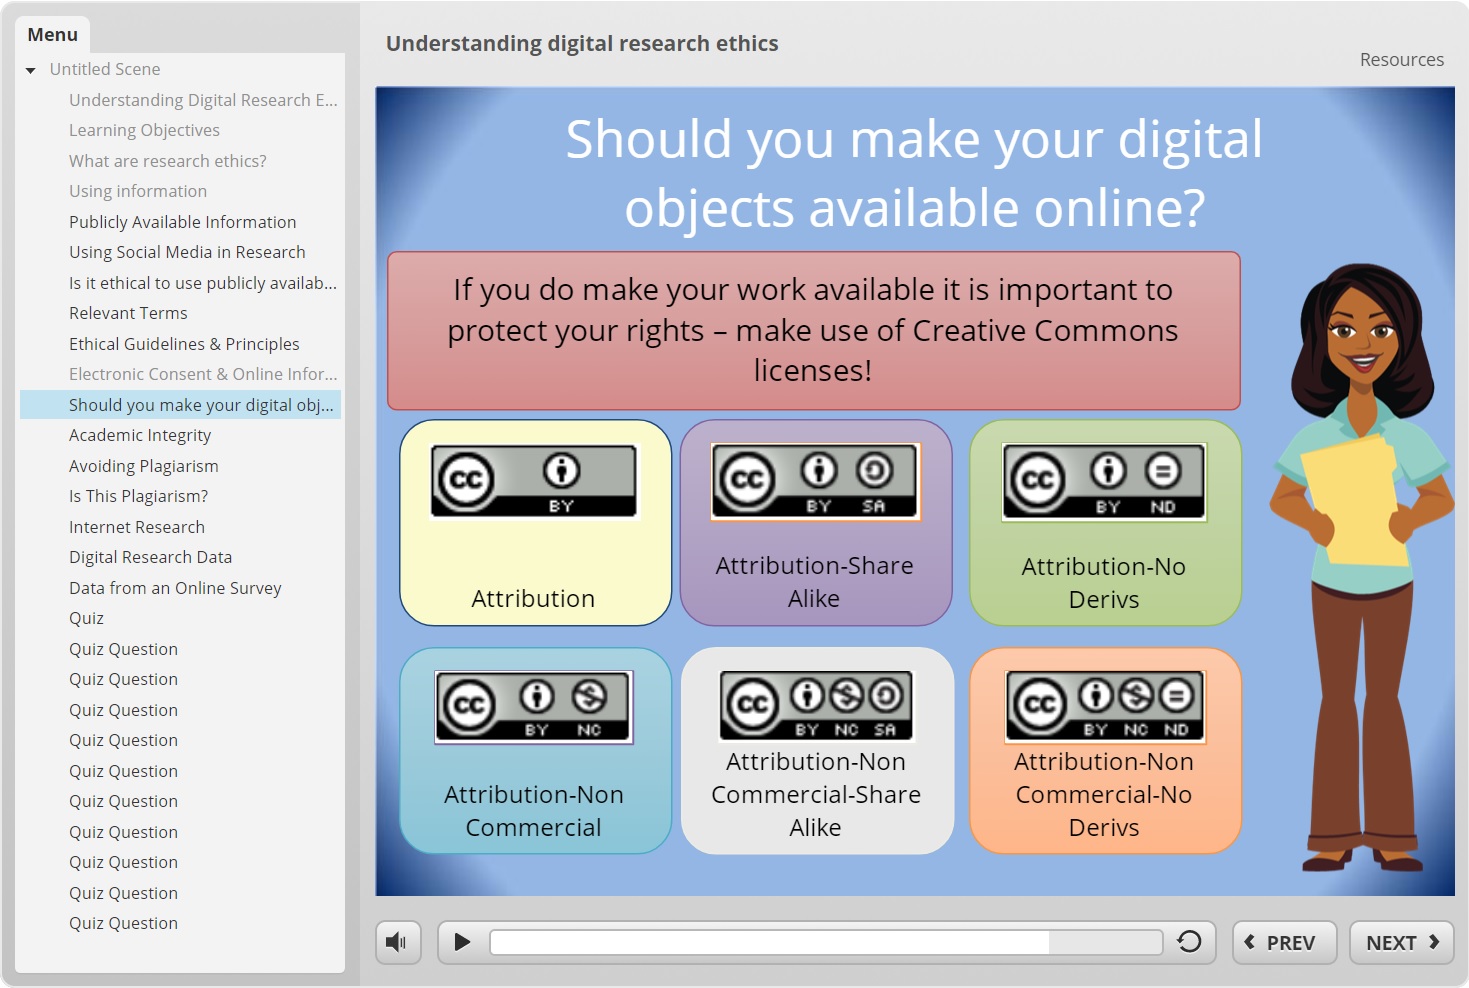Viewport: 1469px width, 988px height.
Task: Select Data from an Online Survey
Action: pos(175,588)
